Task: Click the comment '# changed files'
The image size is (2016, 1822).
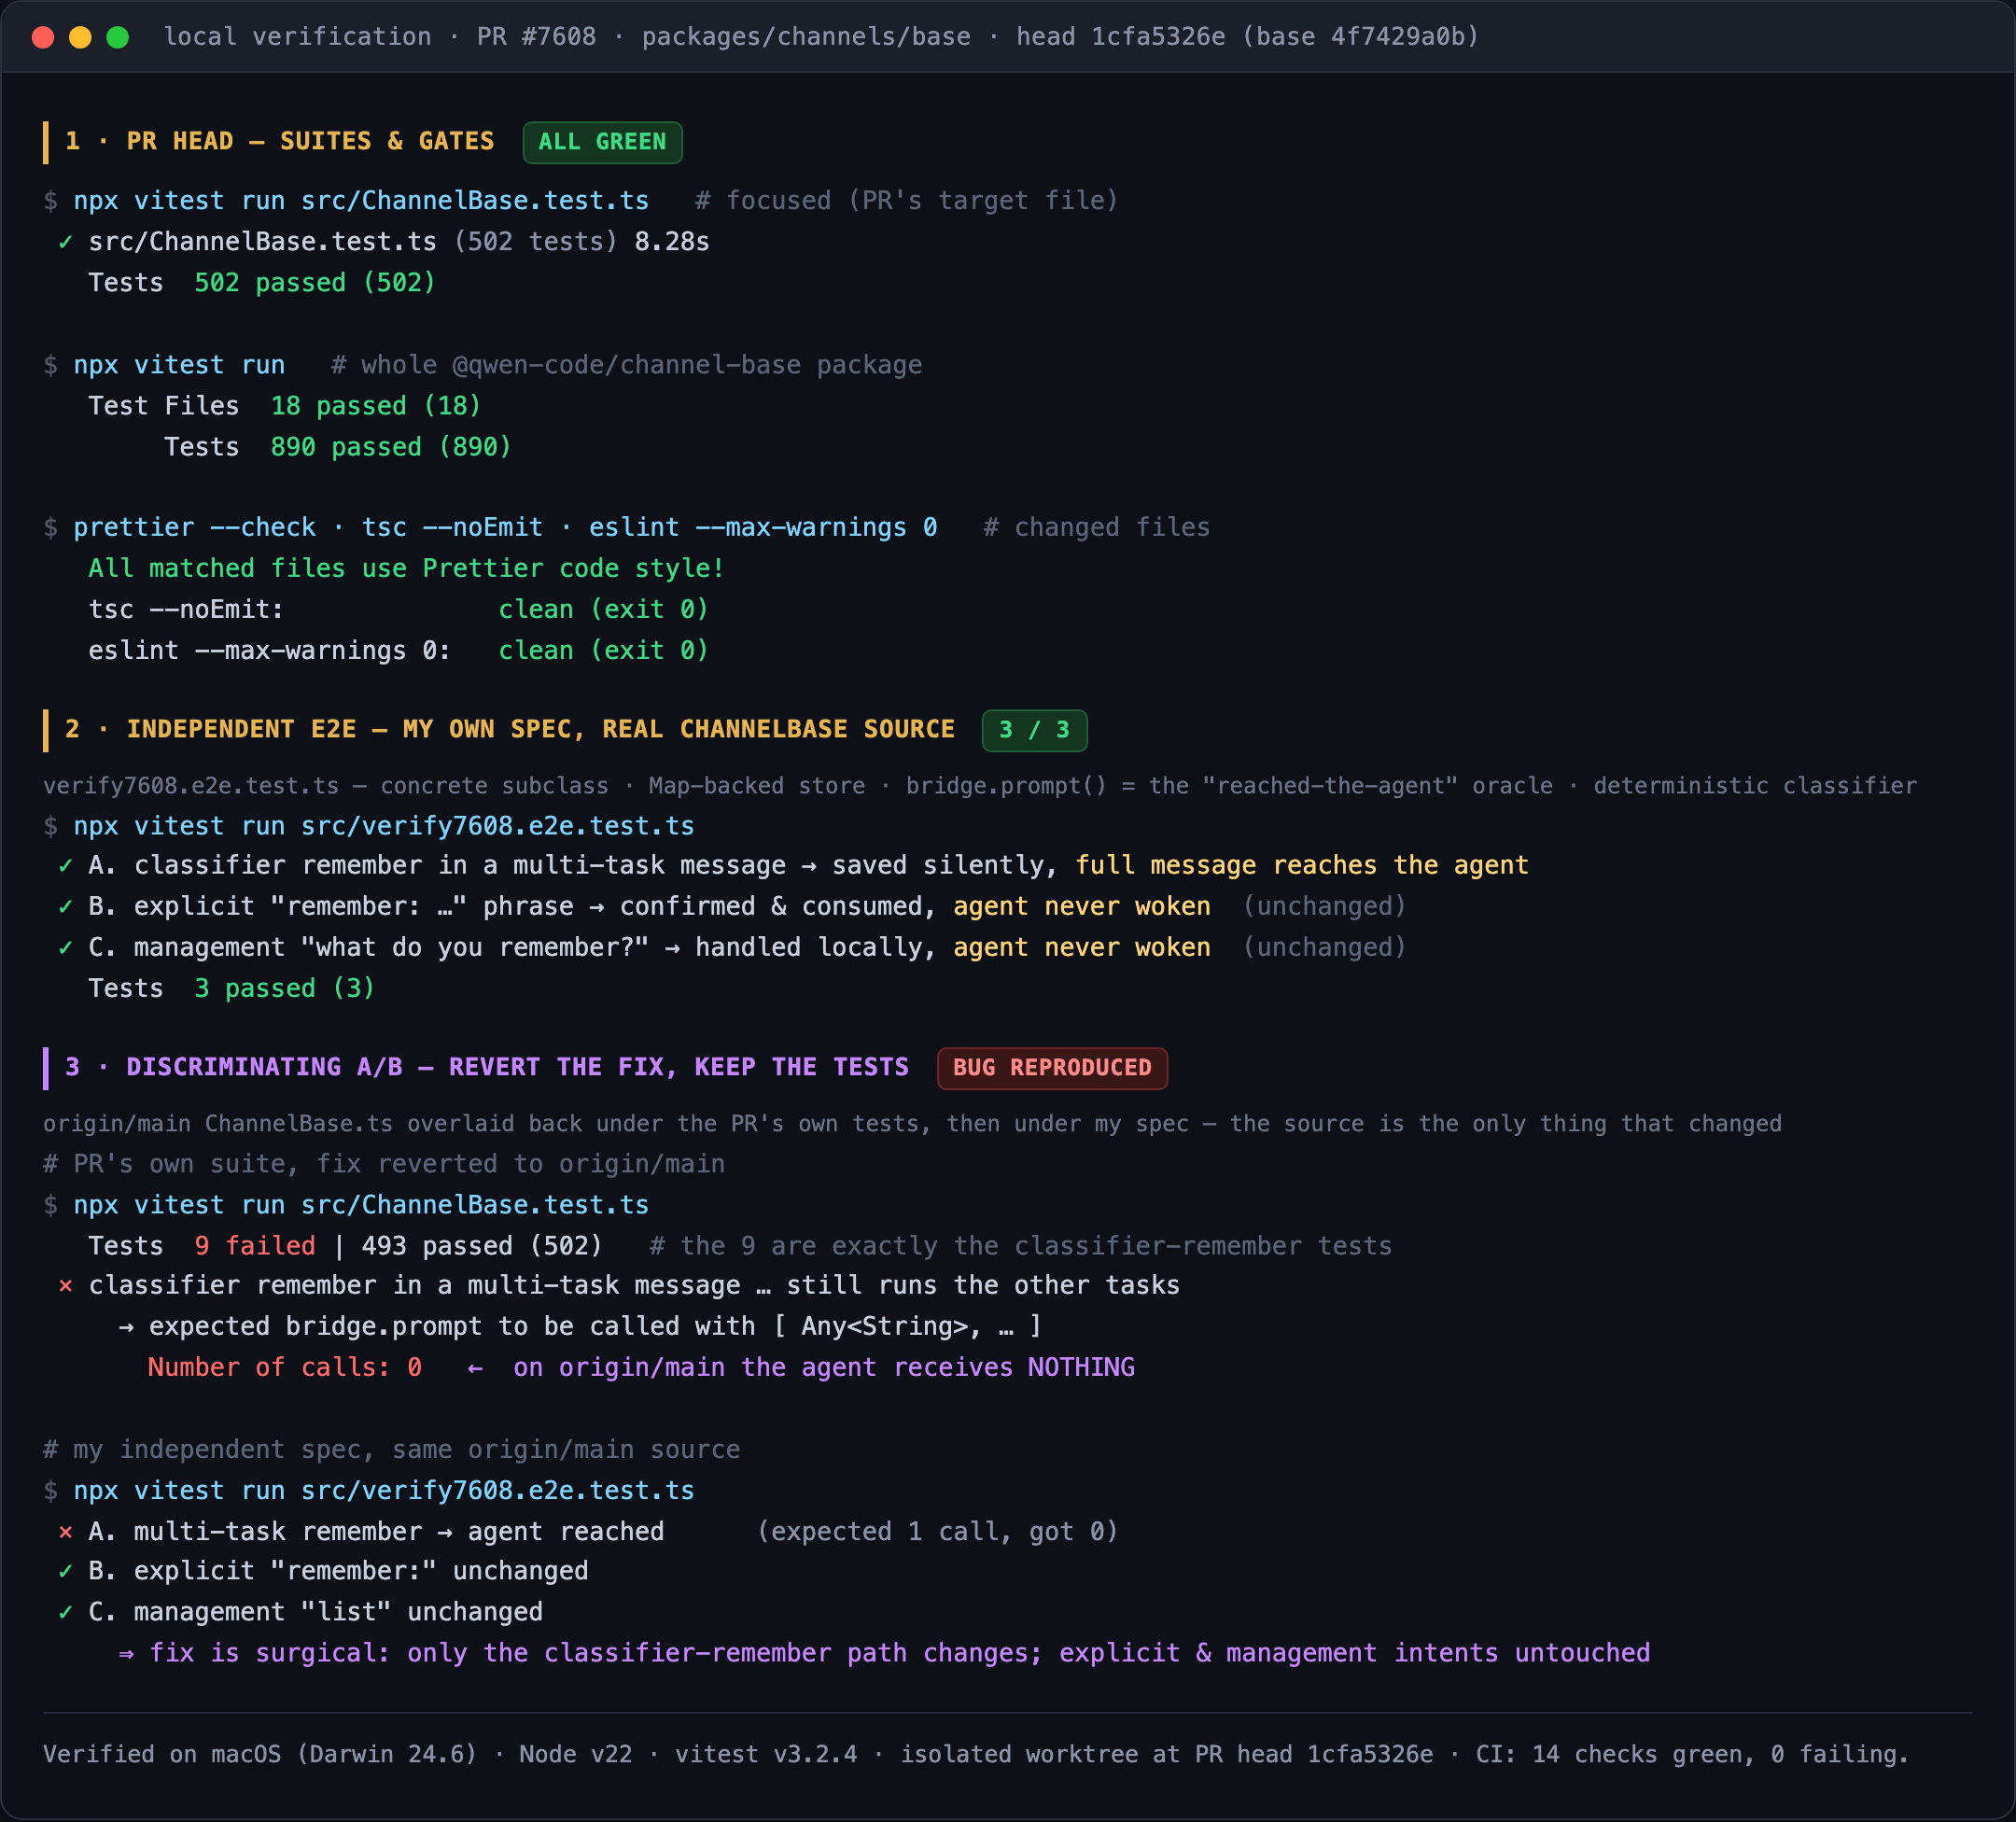Action: (x=1097, y=528)
